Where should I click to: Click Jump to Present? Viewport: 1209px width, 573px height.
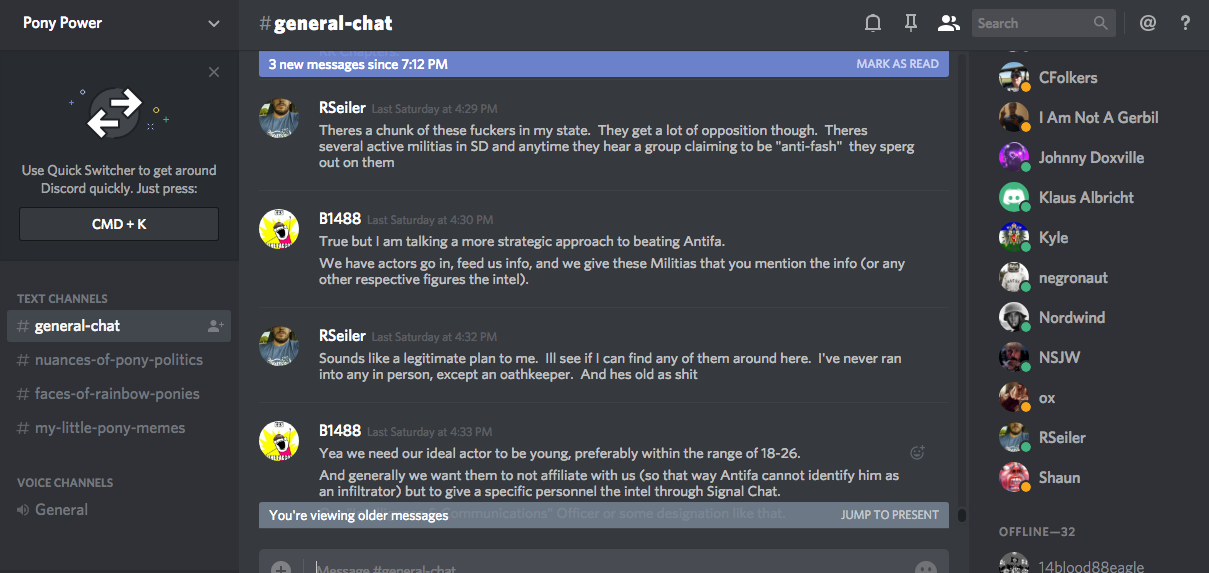point(889,515)
